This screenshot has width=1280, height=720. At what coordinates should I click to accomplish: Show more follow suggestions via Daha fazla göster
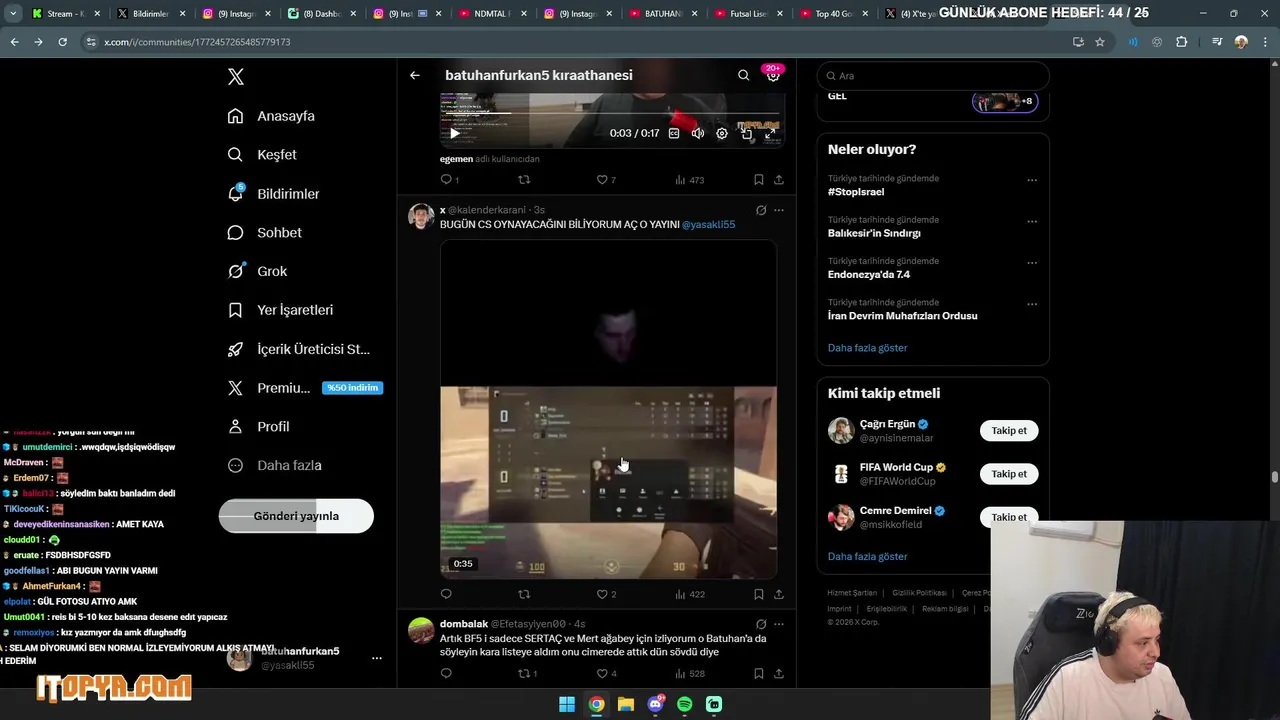pos(867,557)
